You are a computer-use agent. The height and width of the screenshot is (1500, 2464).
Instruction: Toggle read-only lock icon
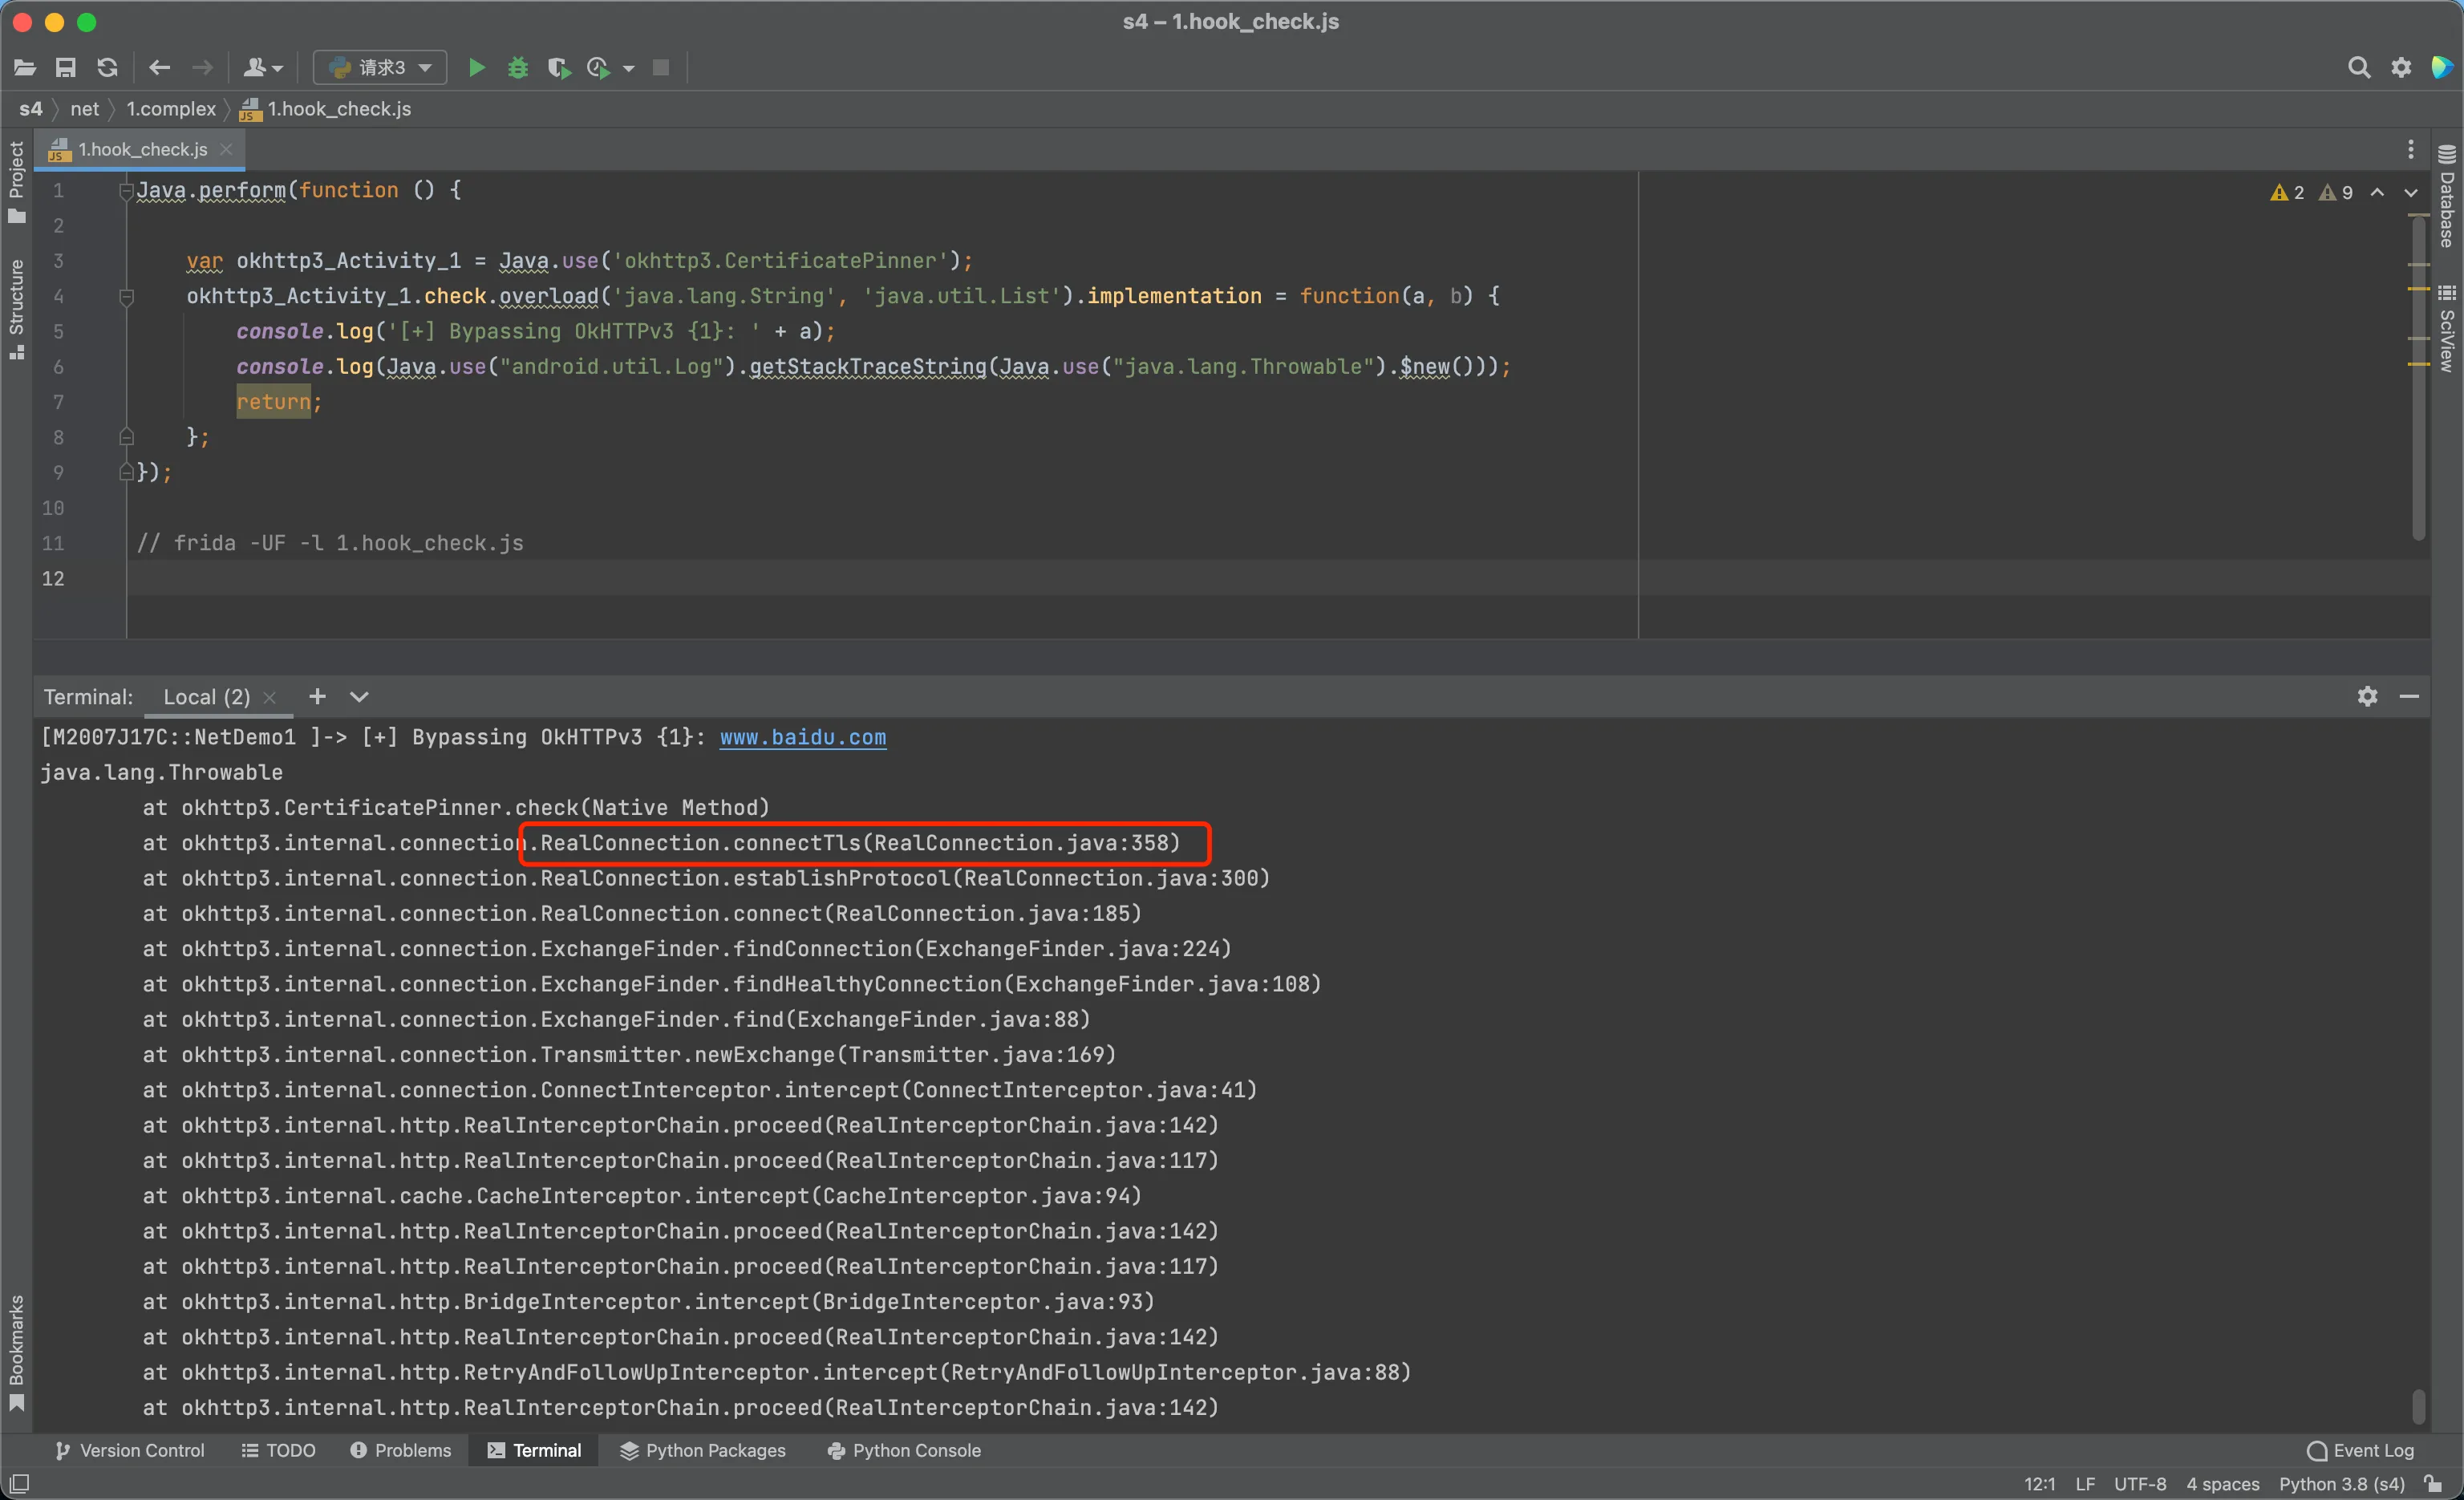2433,1484
